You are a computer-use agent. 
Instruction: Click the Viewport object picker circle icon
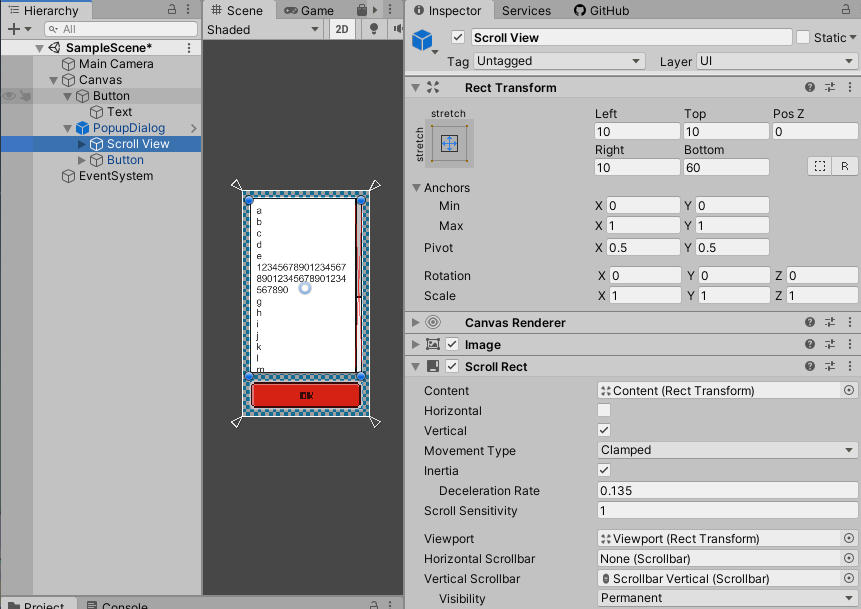[849, 538]
